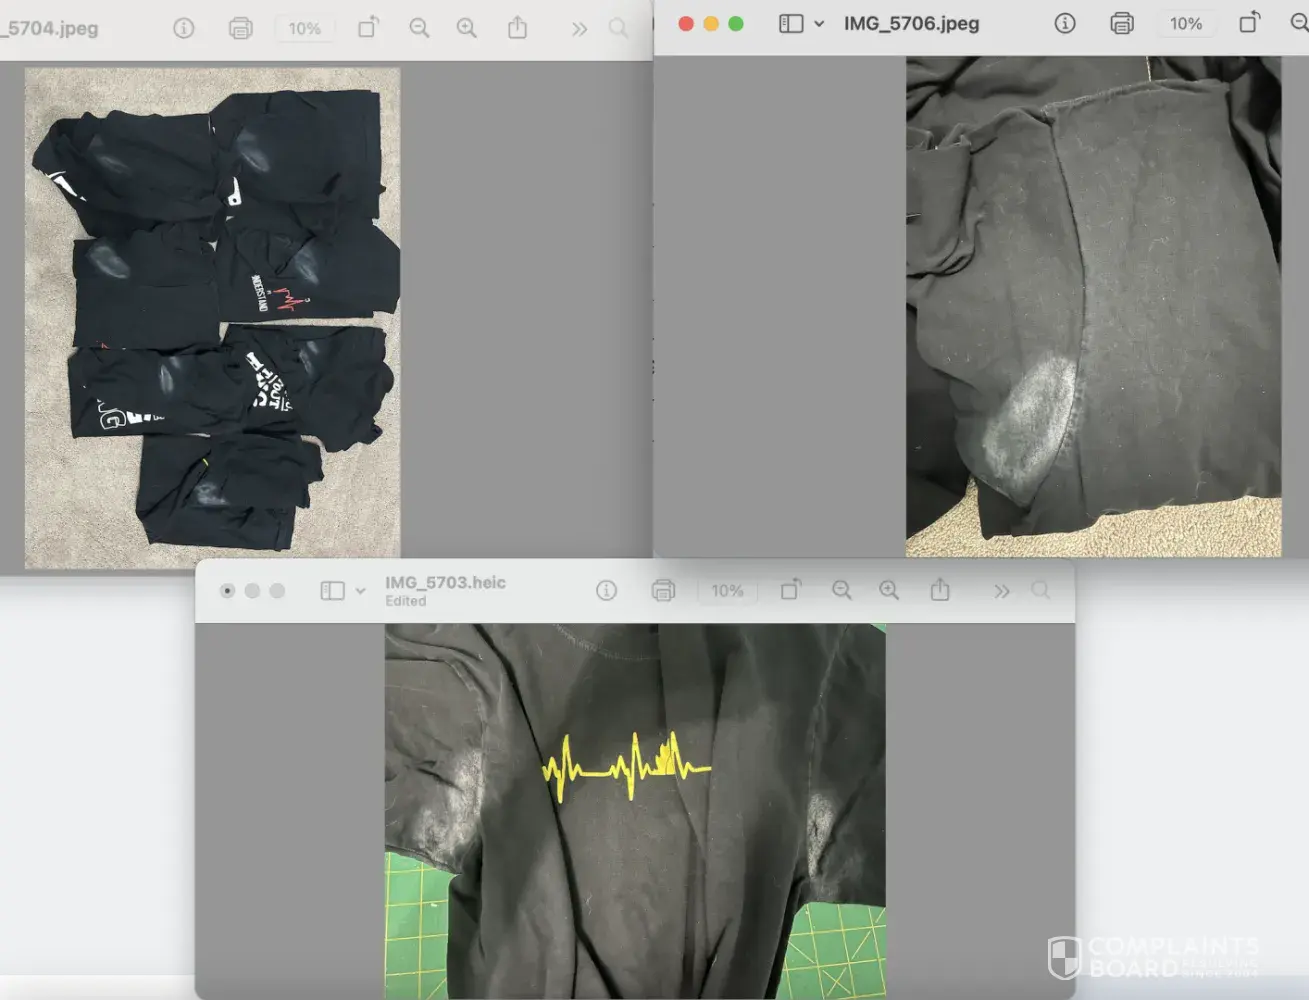Rotate the image in the 5704.jpeg window
This screenshot has height=1000, width=1309.
tap(368, 27)
